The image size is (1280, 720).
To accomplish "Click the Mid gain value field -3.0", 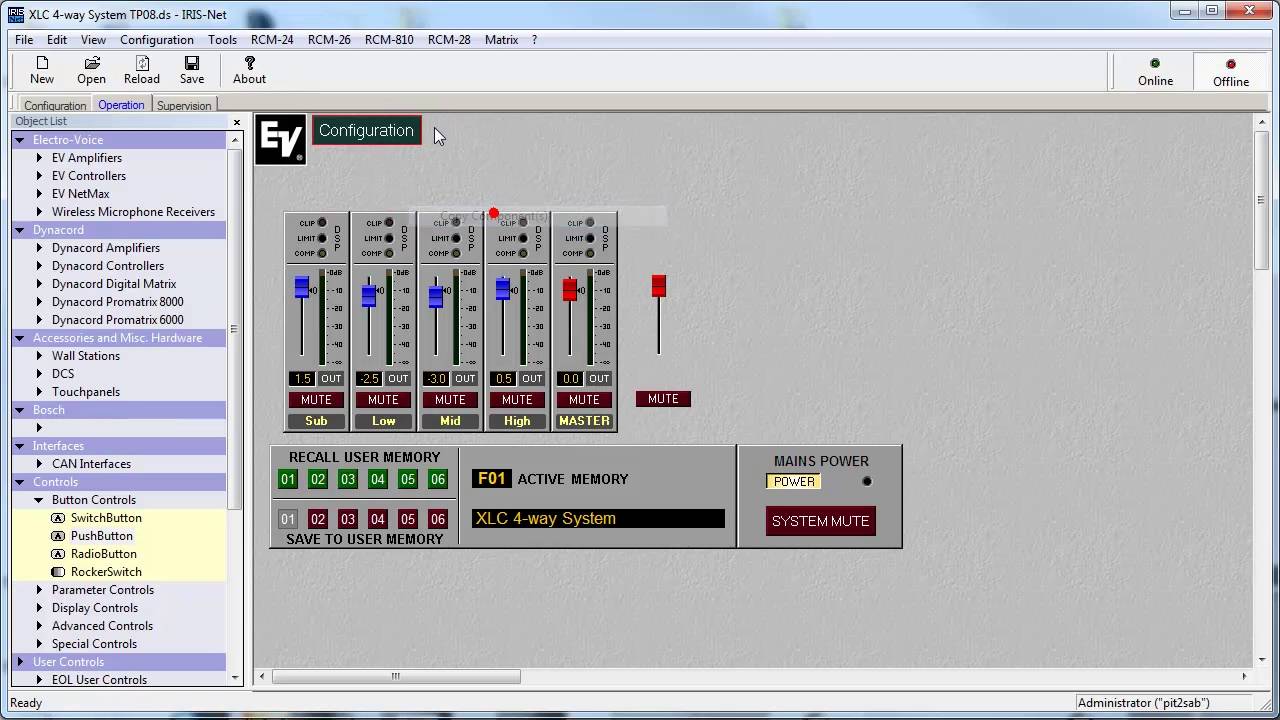I will pos(436,379).
